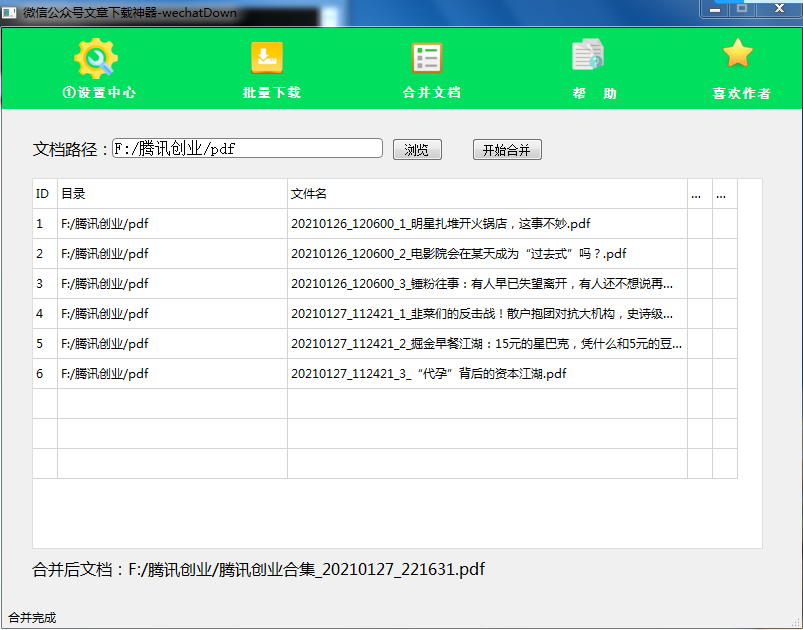Click 合并完成 status bar message
Image resolution: width=803 pixels, height=630 pixels.
[32, 618]
